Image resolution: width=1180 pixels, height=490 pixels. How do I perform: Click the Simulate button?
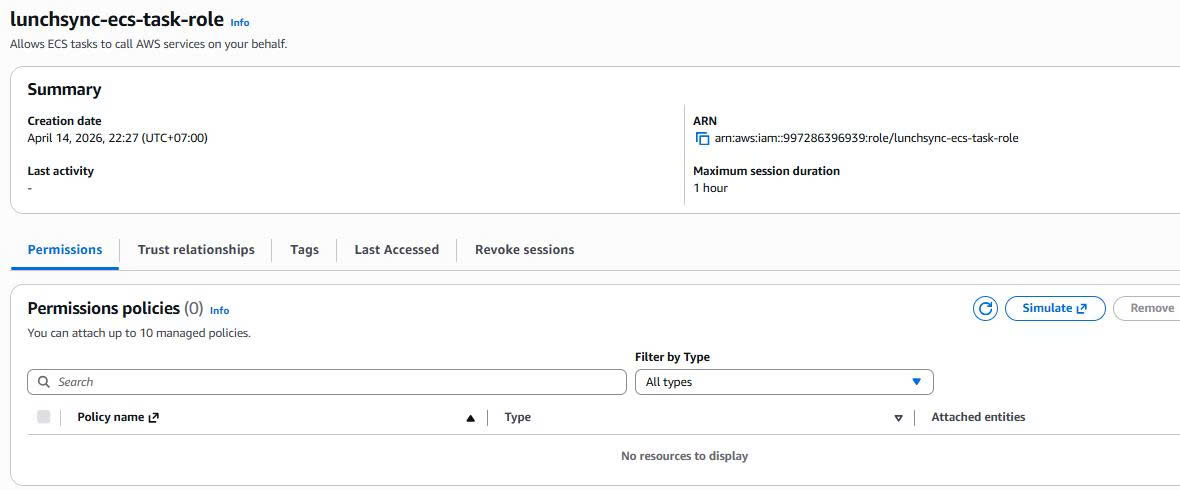tap(1054, 309)
